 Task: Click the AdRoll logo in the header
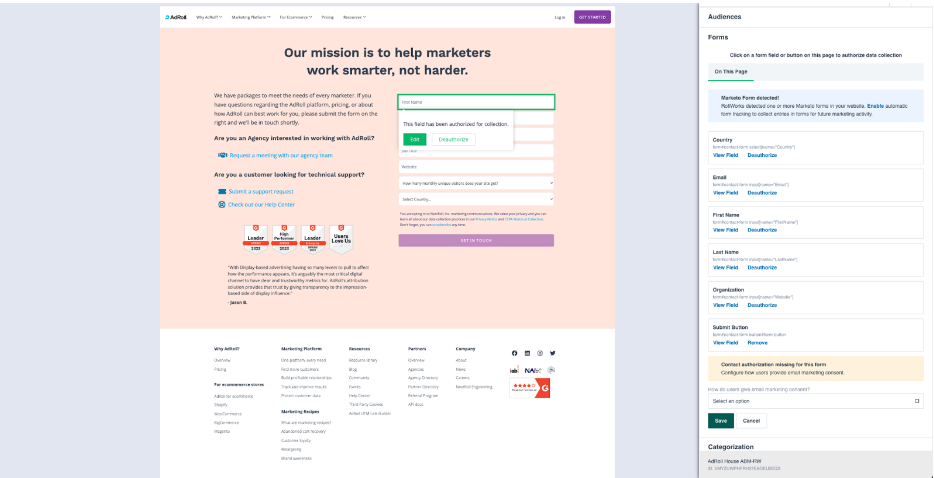tap(176, 17)
